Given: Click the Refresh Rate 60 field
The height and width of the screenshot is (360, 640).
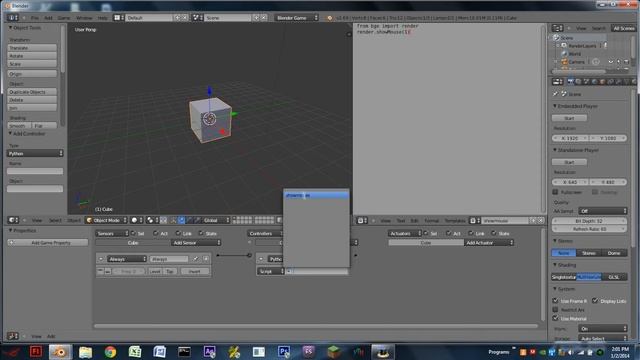Looking at the screenshot, I should [x=590, y=229].
